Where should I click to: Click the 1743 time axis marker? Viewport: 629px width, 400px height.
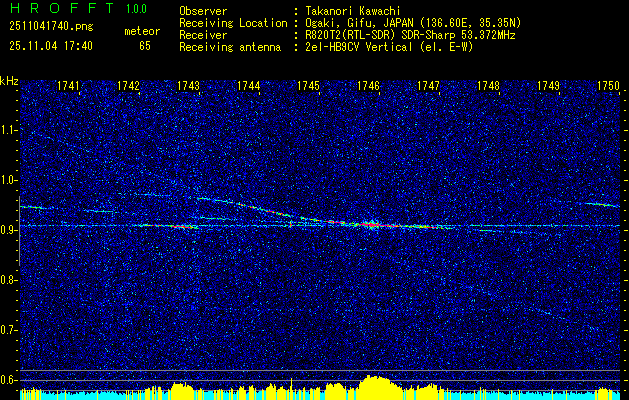(188, 85)
